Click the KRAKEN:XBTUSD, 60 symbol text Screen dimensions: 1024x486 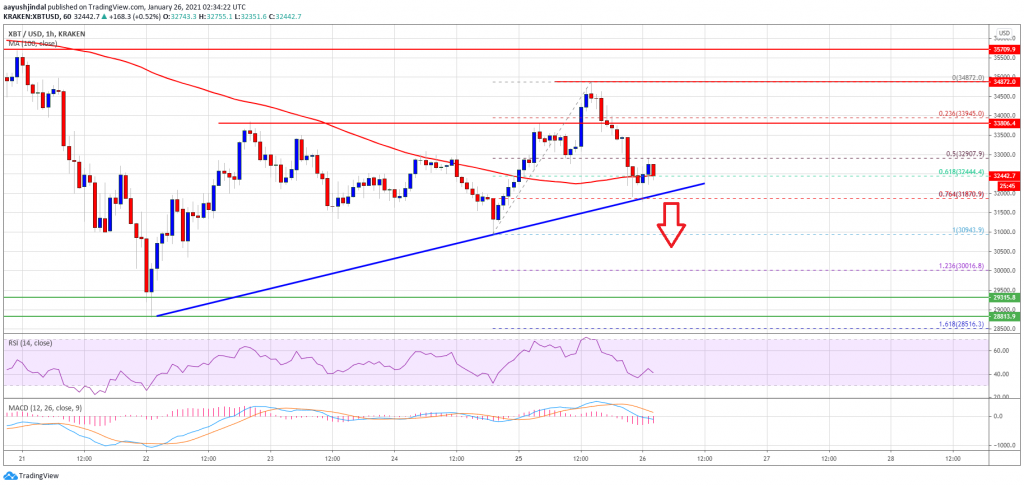pos(38,14)
